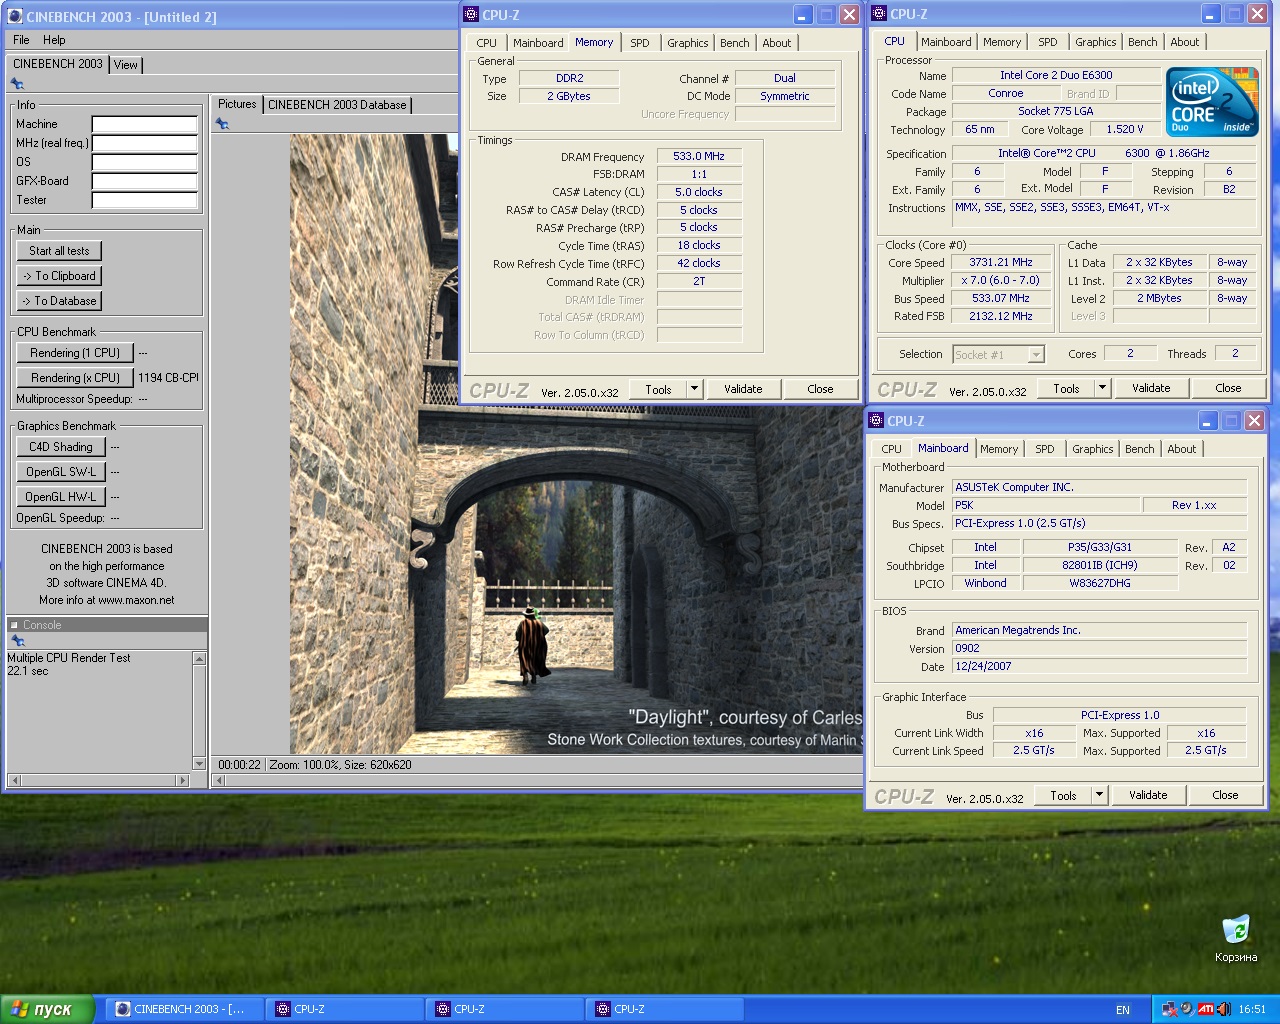The image size is (1280, 1024).
Task: Switch to CINEBENCH 2003 taskbar button
Action: [186, 1009]
